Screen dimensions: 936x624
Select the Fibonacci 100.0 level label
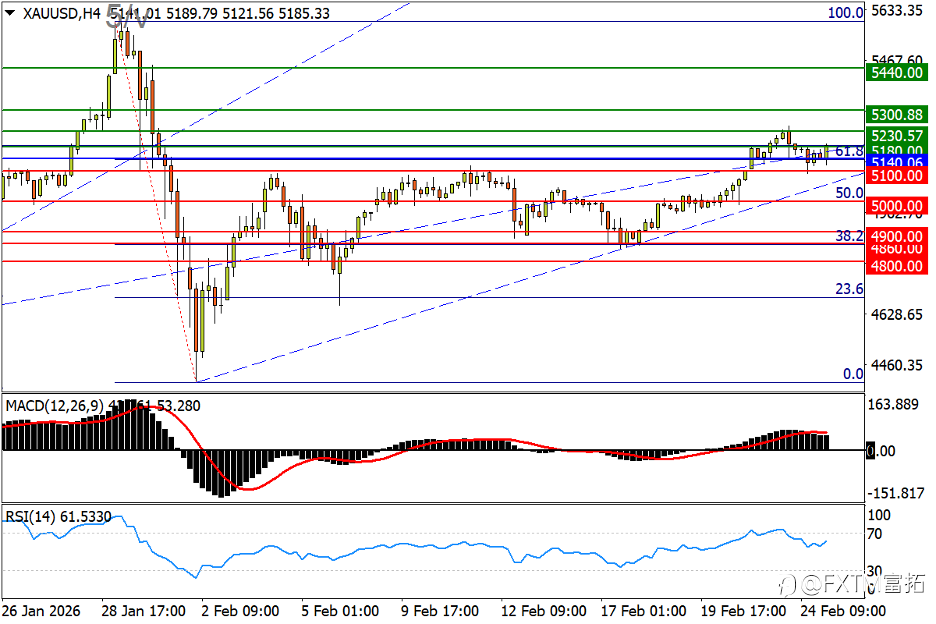(845, 12)
